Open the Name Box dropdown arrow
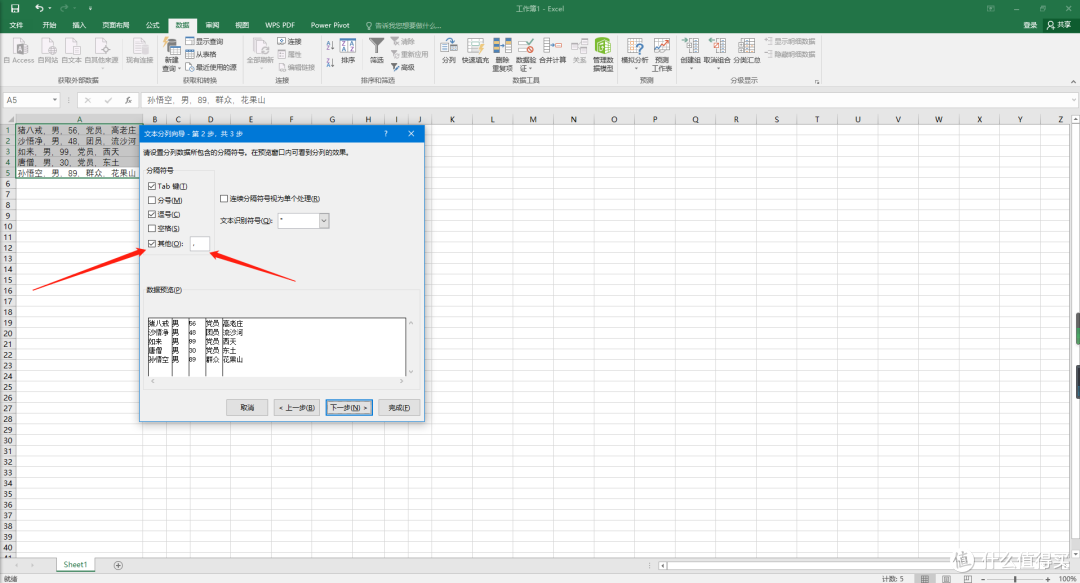 click(54, 100)
